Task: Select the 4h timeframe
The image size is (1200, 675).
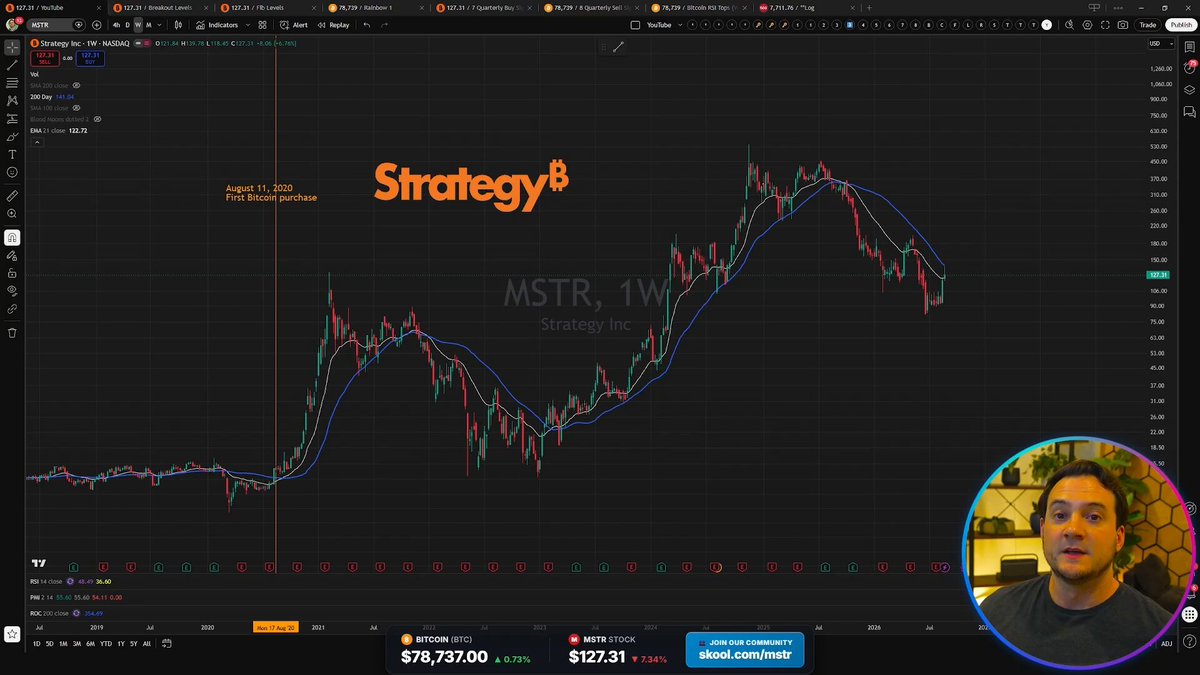Action: tap(116, 25)
